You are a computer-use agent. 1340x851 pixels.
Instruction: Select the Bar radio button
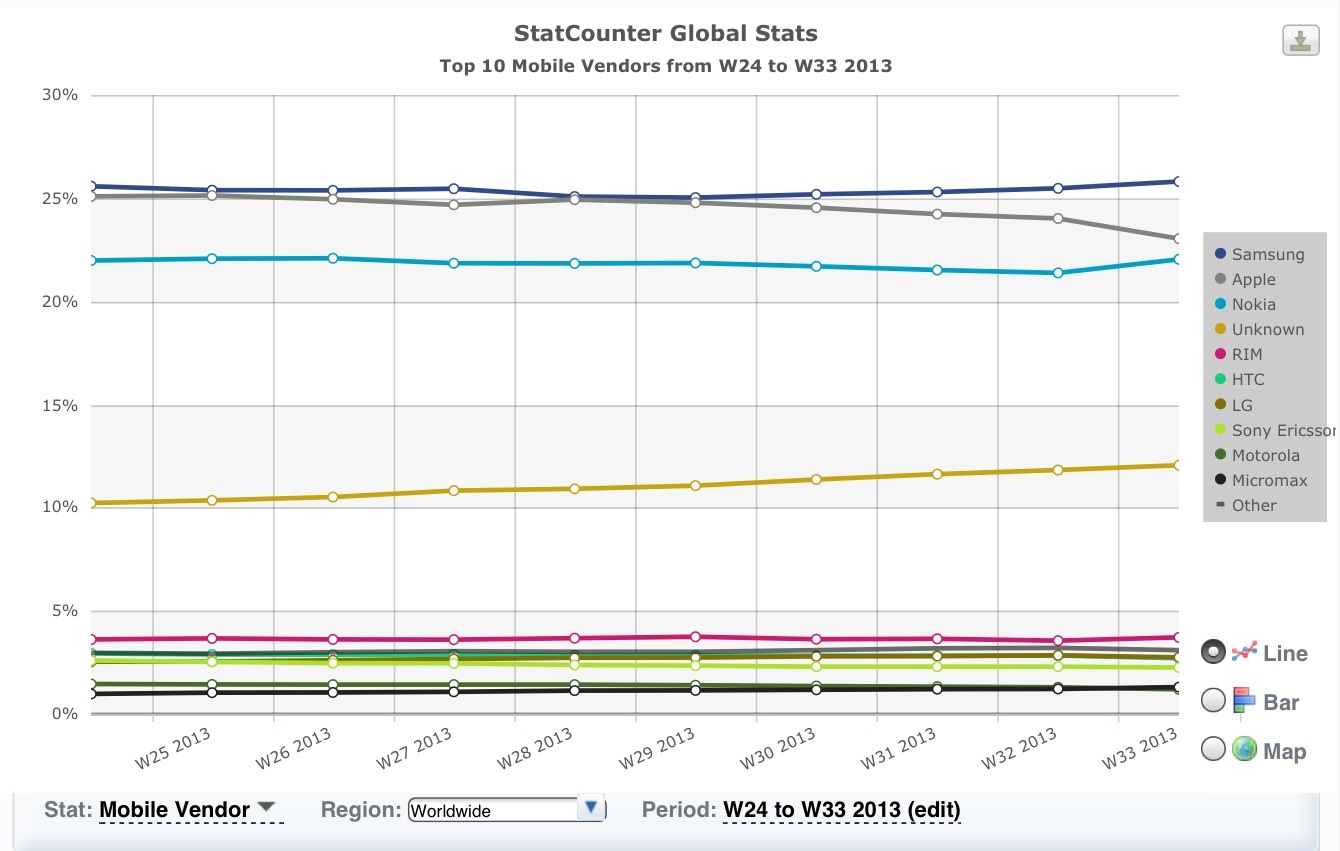pos(1213,701)
